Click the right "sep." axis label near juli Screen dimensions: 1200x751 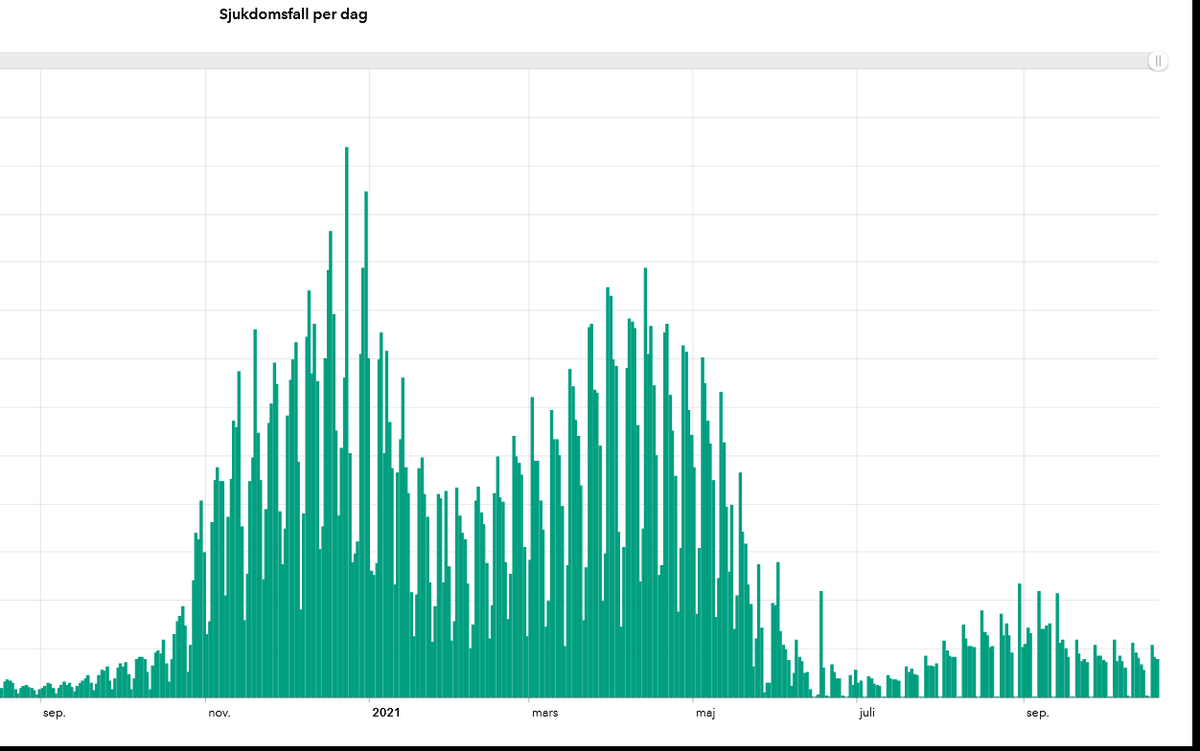coord(1038,713)
